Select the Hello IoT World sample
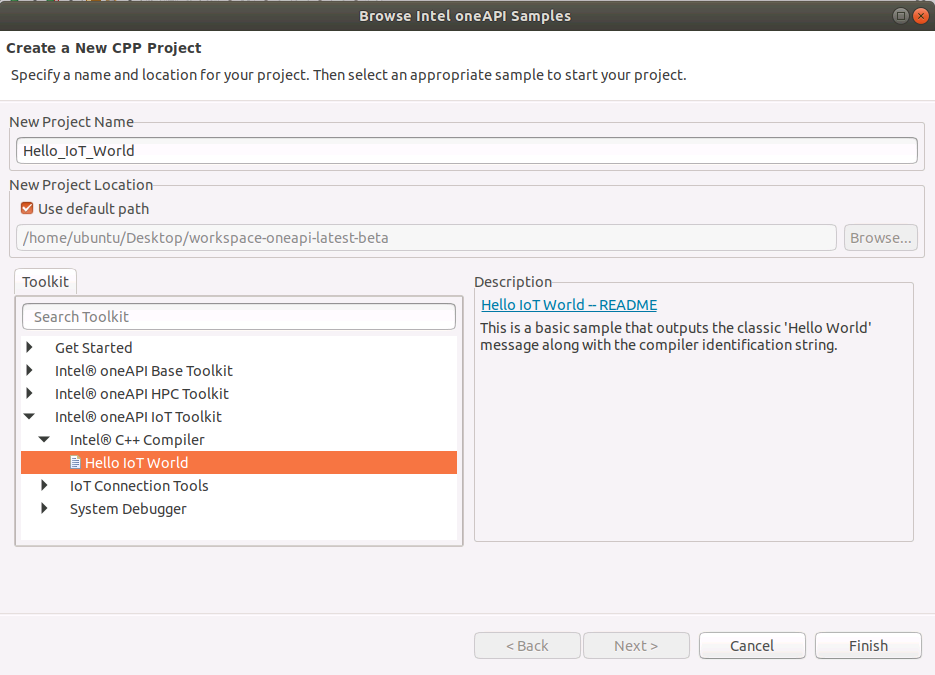Image resolution: width=935 pixels, height=675 pixels. 136,463
